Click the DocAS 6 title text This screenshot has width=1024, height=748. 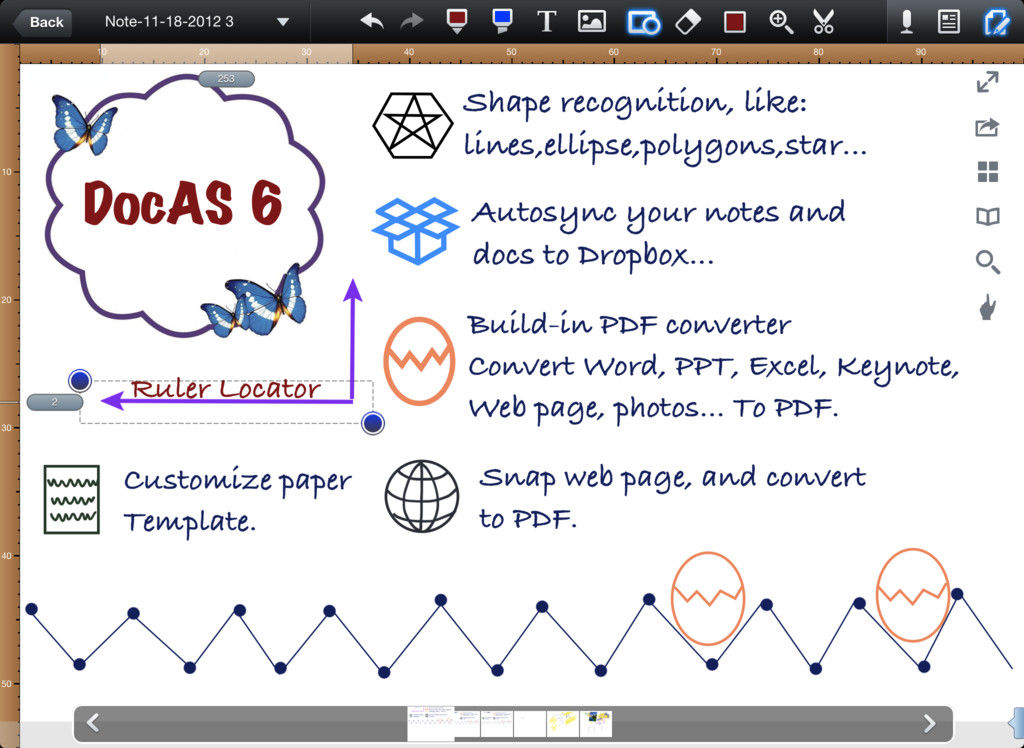coord(183,203)
